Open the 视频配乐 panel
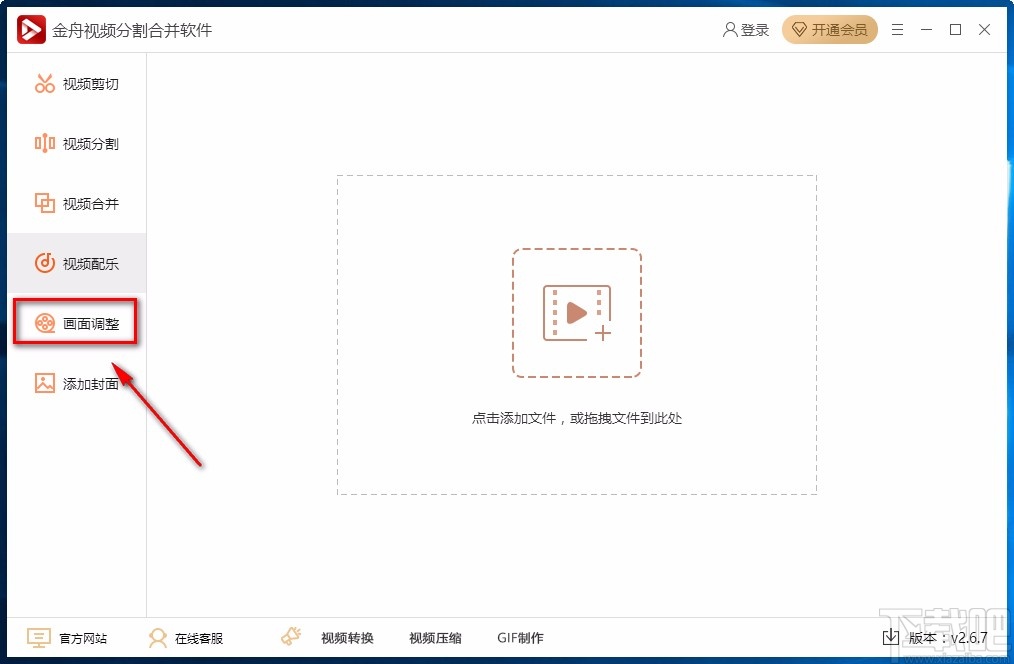Viewport: 1014px width, 664px height. coord(75,263)
